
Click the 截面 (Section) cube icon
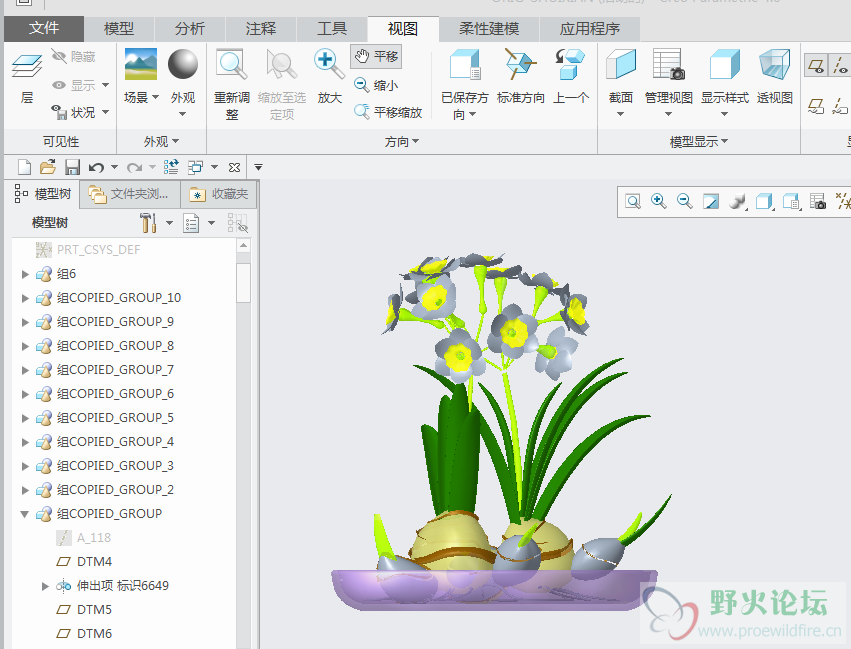[x=620, y=64]
